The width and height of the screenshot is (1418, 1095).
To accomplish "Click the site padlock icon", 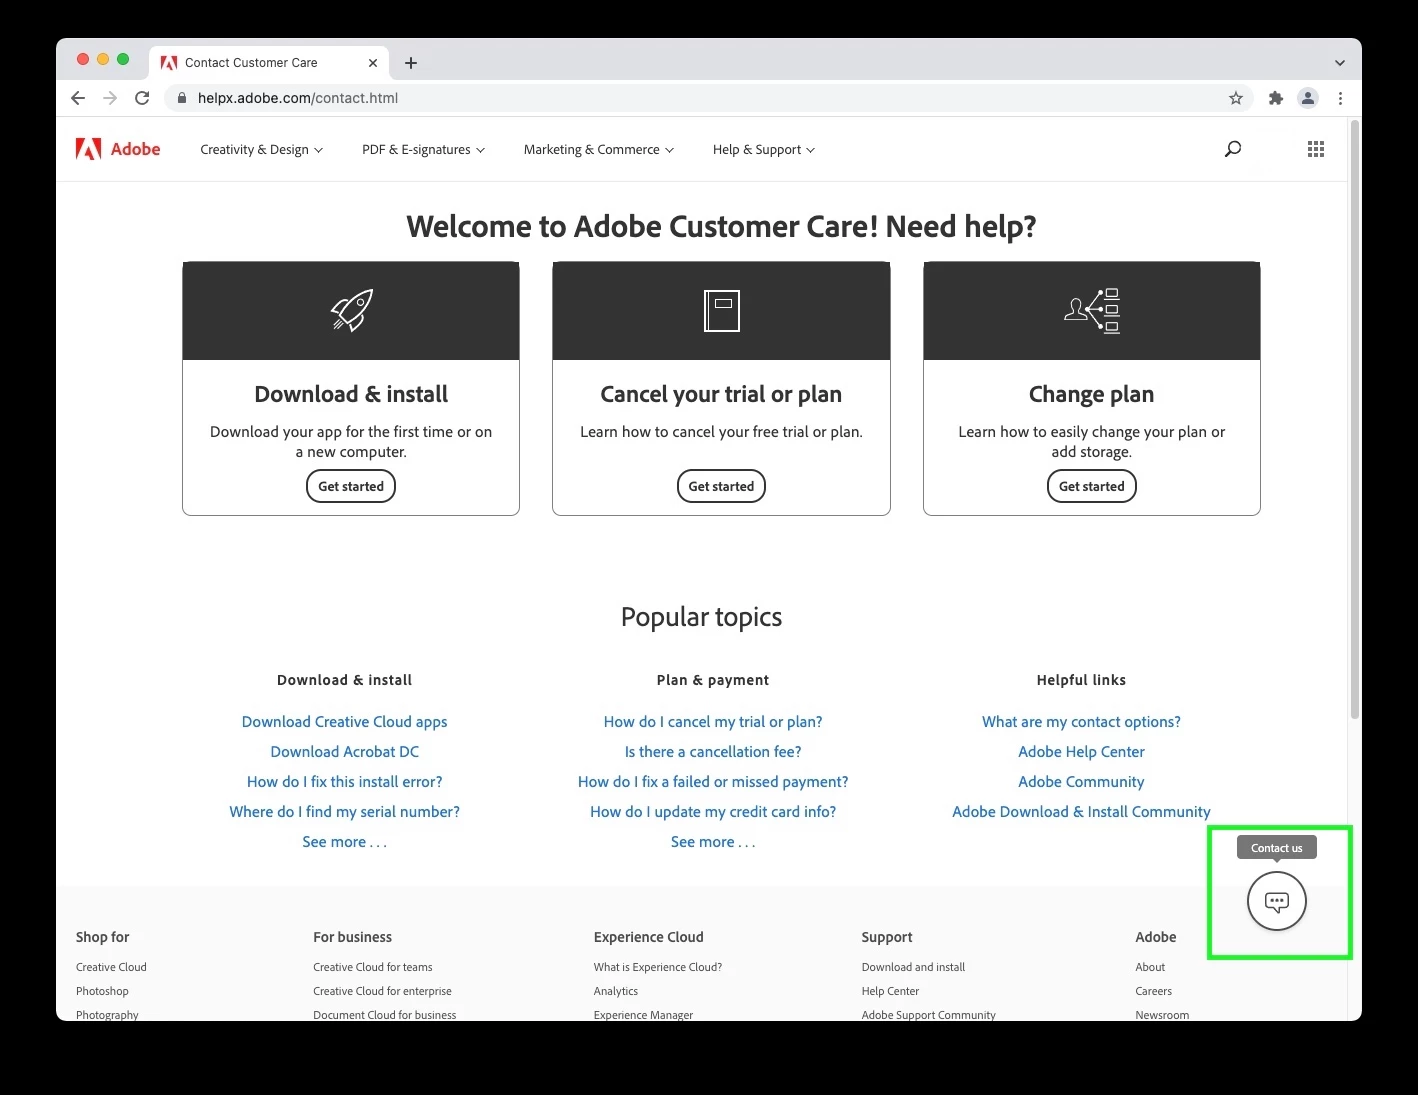I will (x=182, y=98).
